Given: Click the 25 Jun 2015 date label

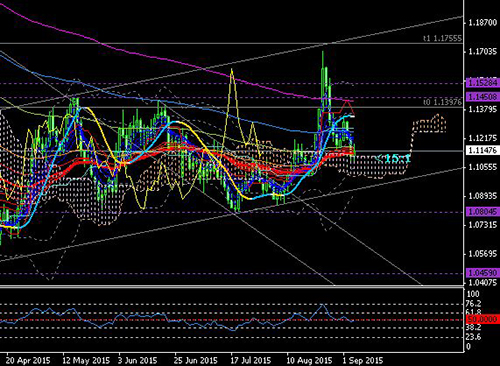Looking at the screenshot, I should coord(195,360).
